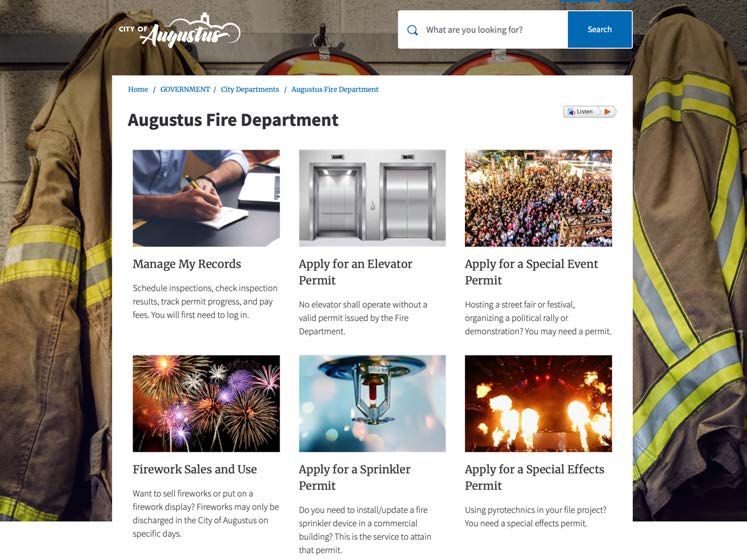
Task: Open Firework Sales and Use link
Action: pos(194,469)
